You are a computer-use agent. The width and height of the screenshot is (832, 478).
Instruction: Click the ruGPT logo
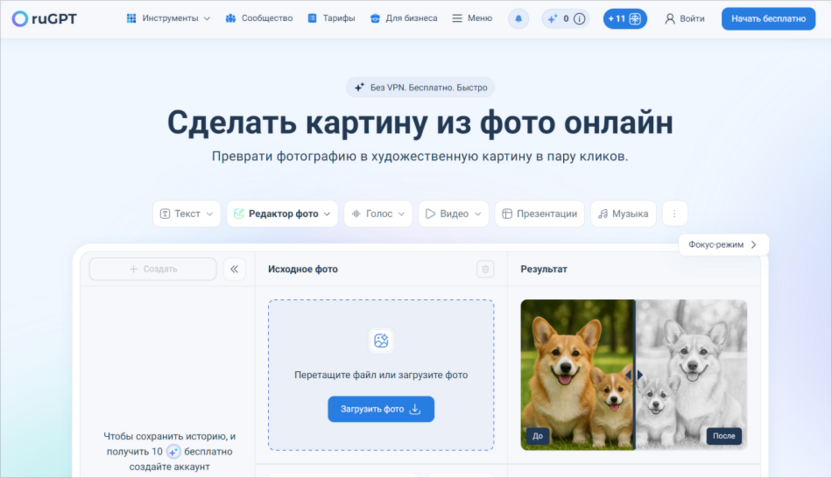point(44,19)
